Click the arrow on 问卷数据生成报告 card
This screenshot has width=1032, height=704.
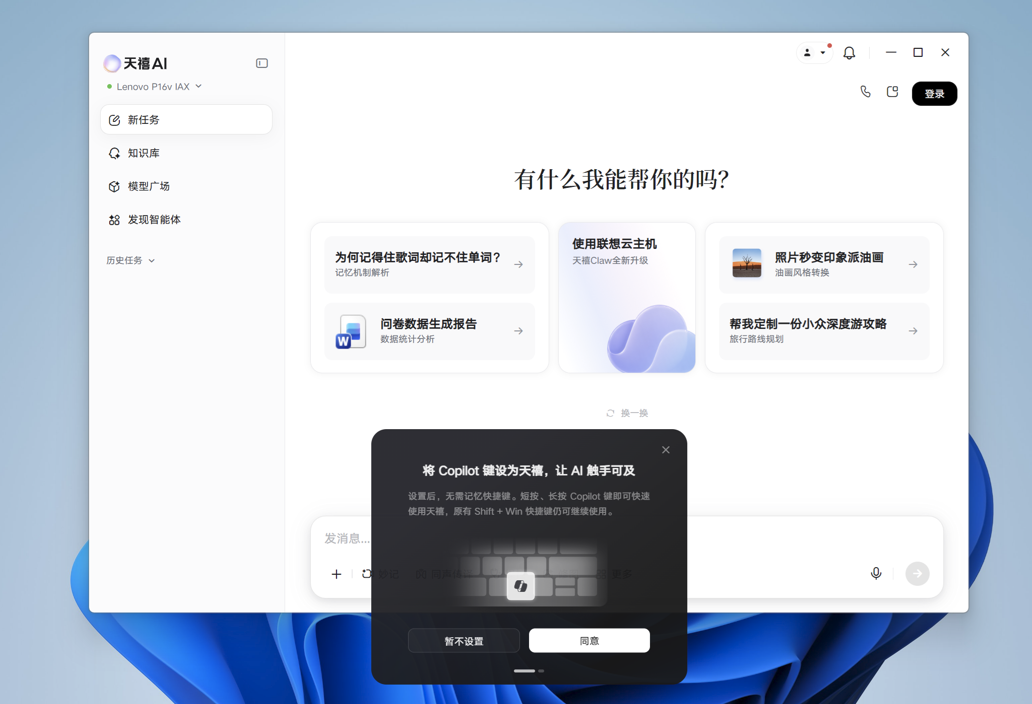point(519,331)
